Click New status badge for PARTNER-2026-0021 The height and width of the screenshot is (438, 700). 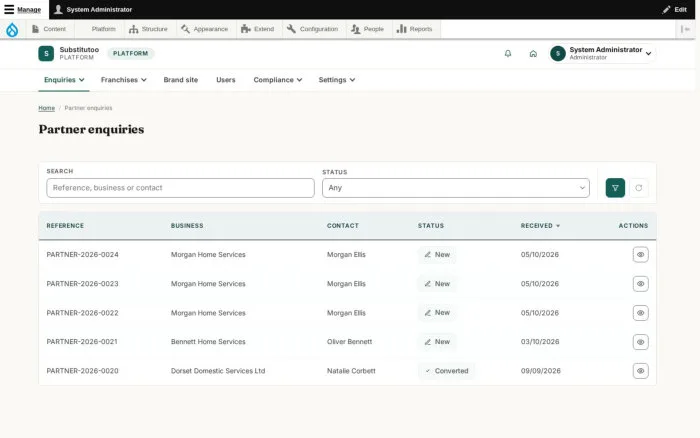coord(437,342)
